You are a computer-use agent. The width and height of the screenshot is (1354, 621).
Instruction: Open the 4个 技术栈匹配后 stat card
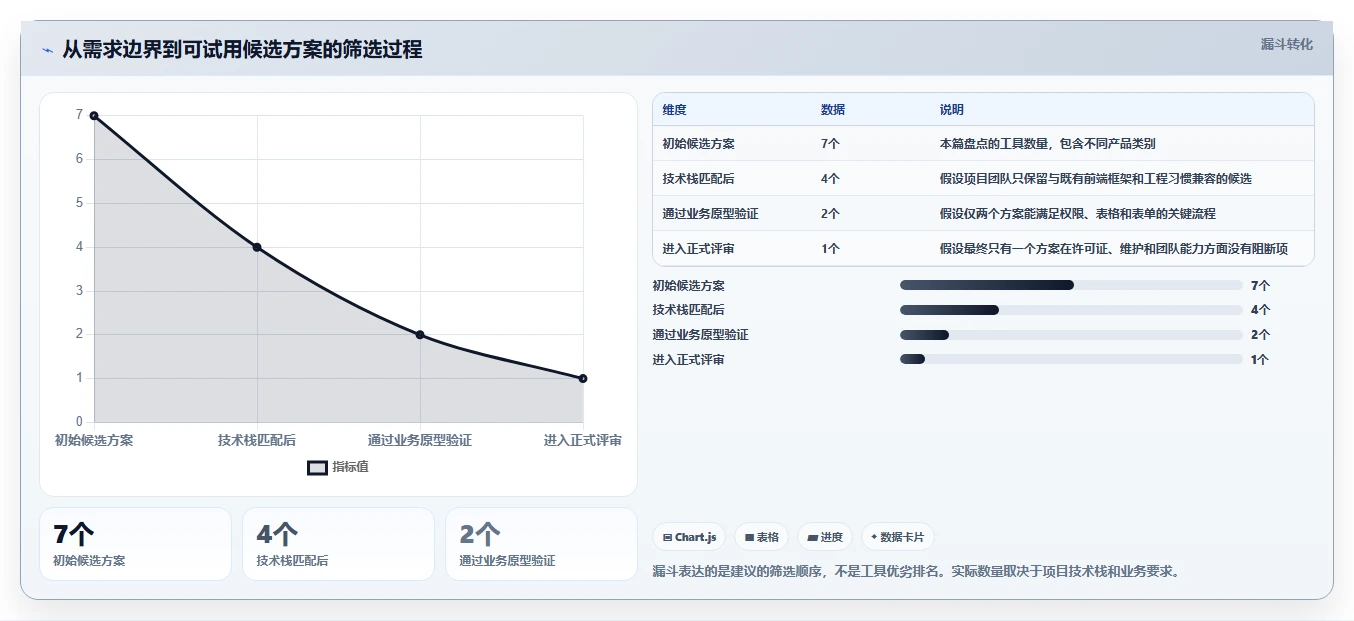pos(338,544)
